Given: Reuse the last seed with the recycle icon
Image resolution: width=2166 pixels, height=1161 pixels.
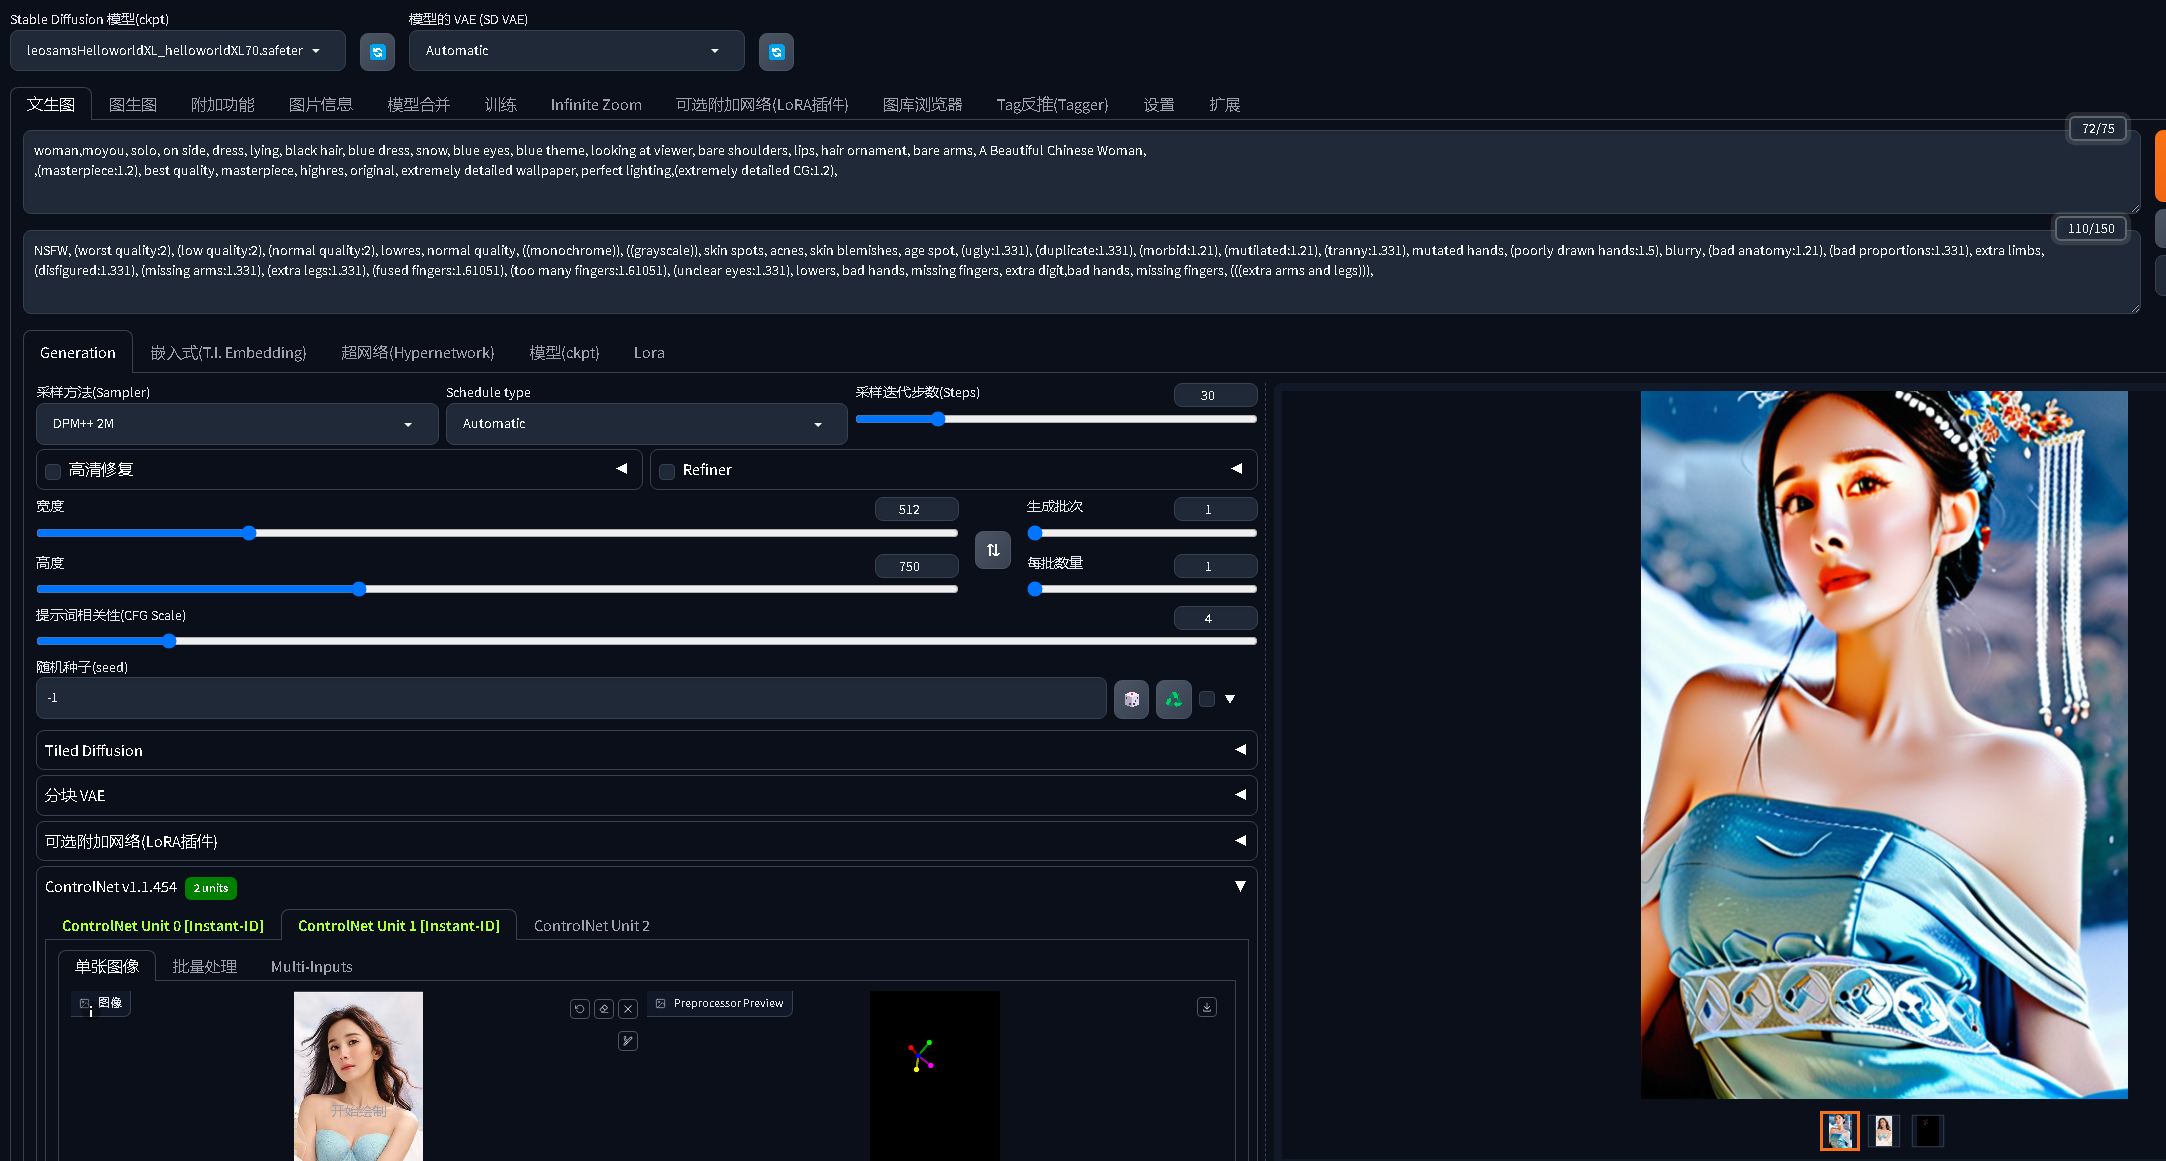Looking at the screenshot, I should pyautogui.click(x=1174, y=699).
